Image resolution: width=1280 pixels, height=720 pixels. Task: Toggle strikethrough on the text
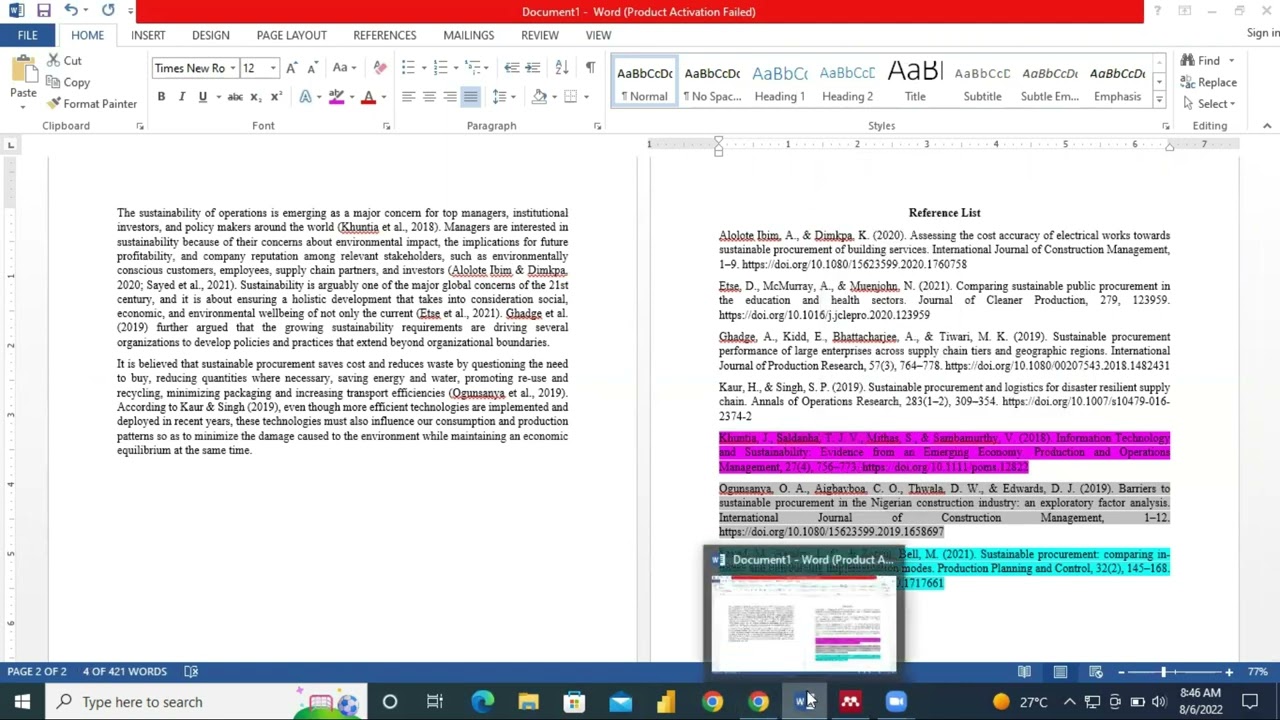tap(235, 97)
